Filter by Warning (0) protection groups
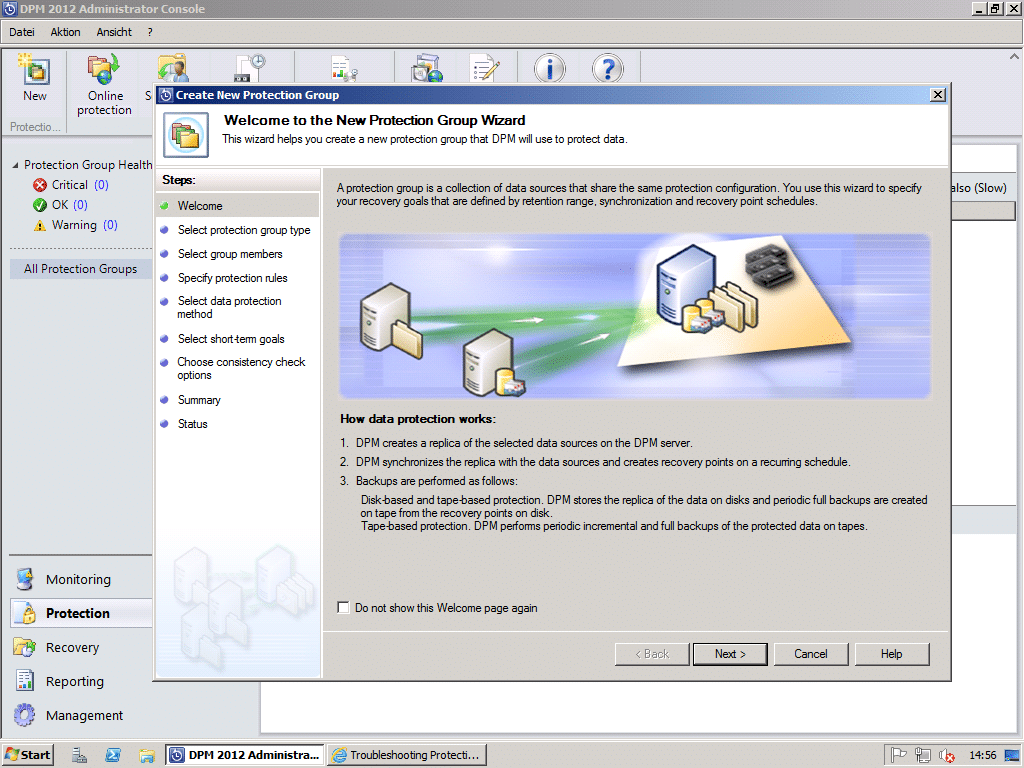The height and width of the screenshot is (768, 1024). click(75, 225)
